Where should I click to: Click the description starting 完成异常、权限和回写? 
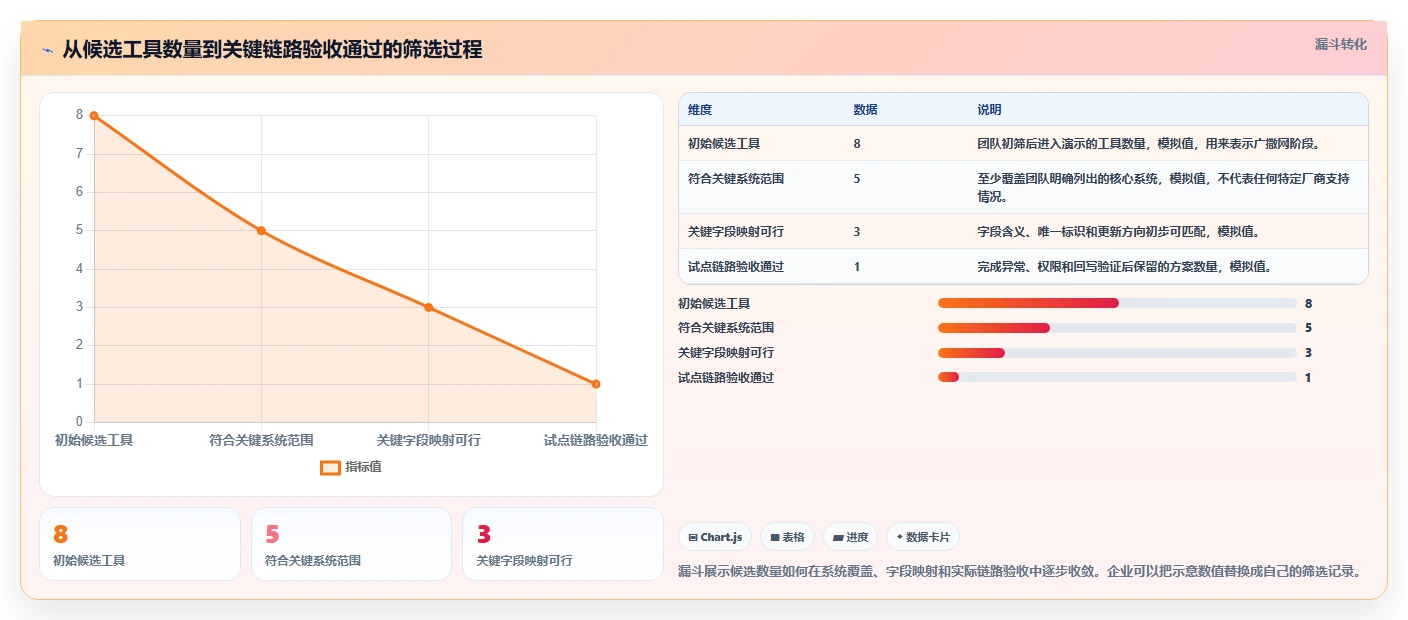point(1125,267)
